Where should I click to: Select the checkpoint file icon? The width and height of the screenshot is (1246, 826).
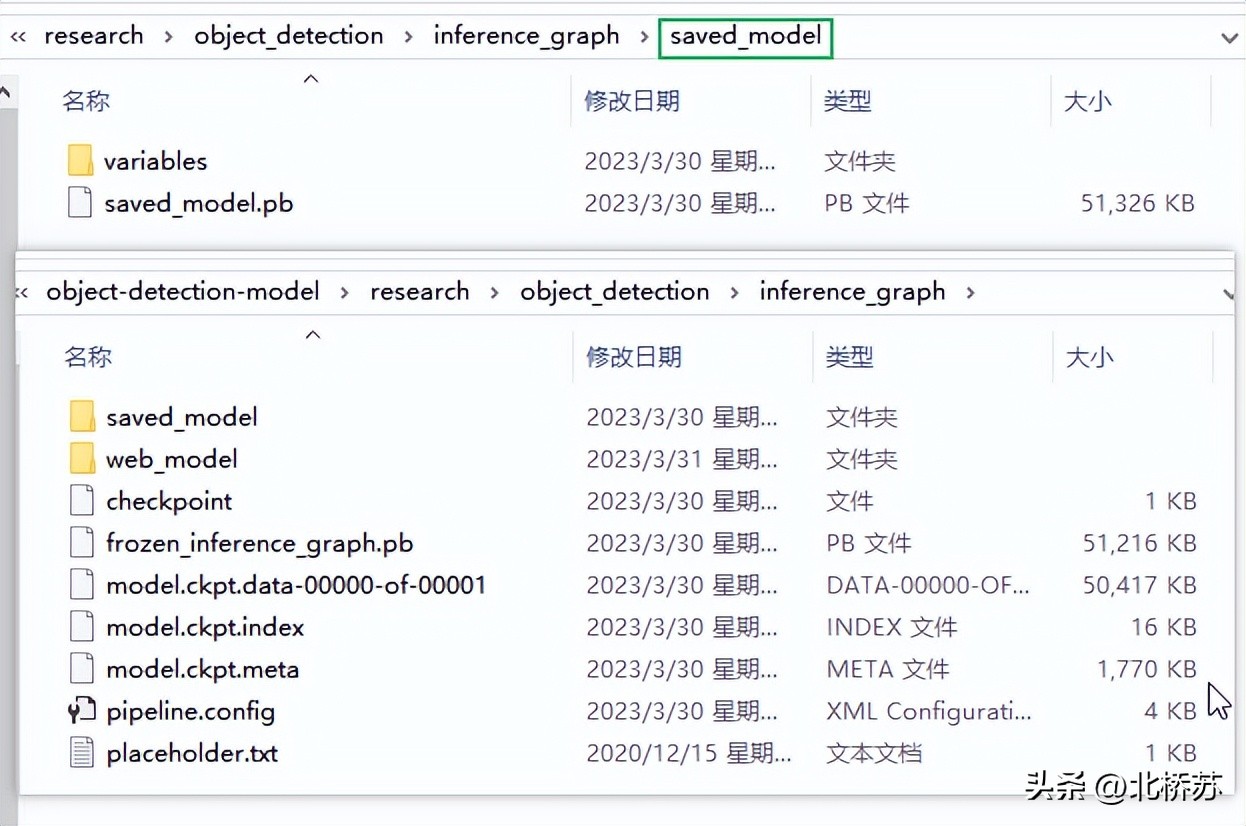[x=82, y=500]
